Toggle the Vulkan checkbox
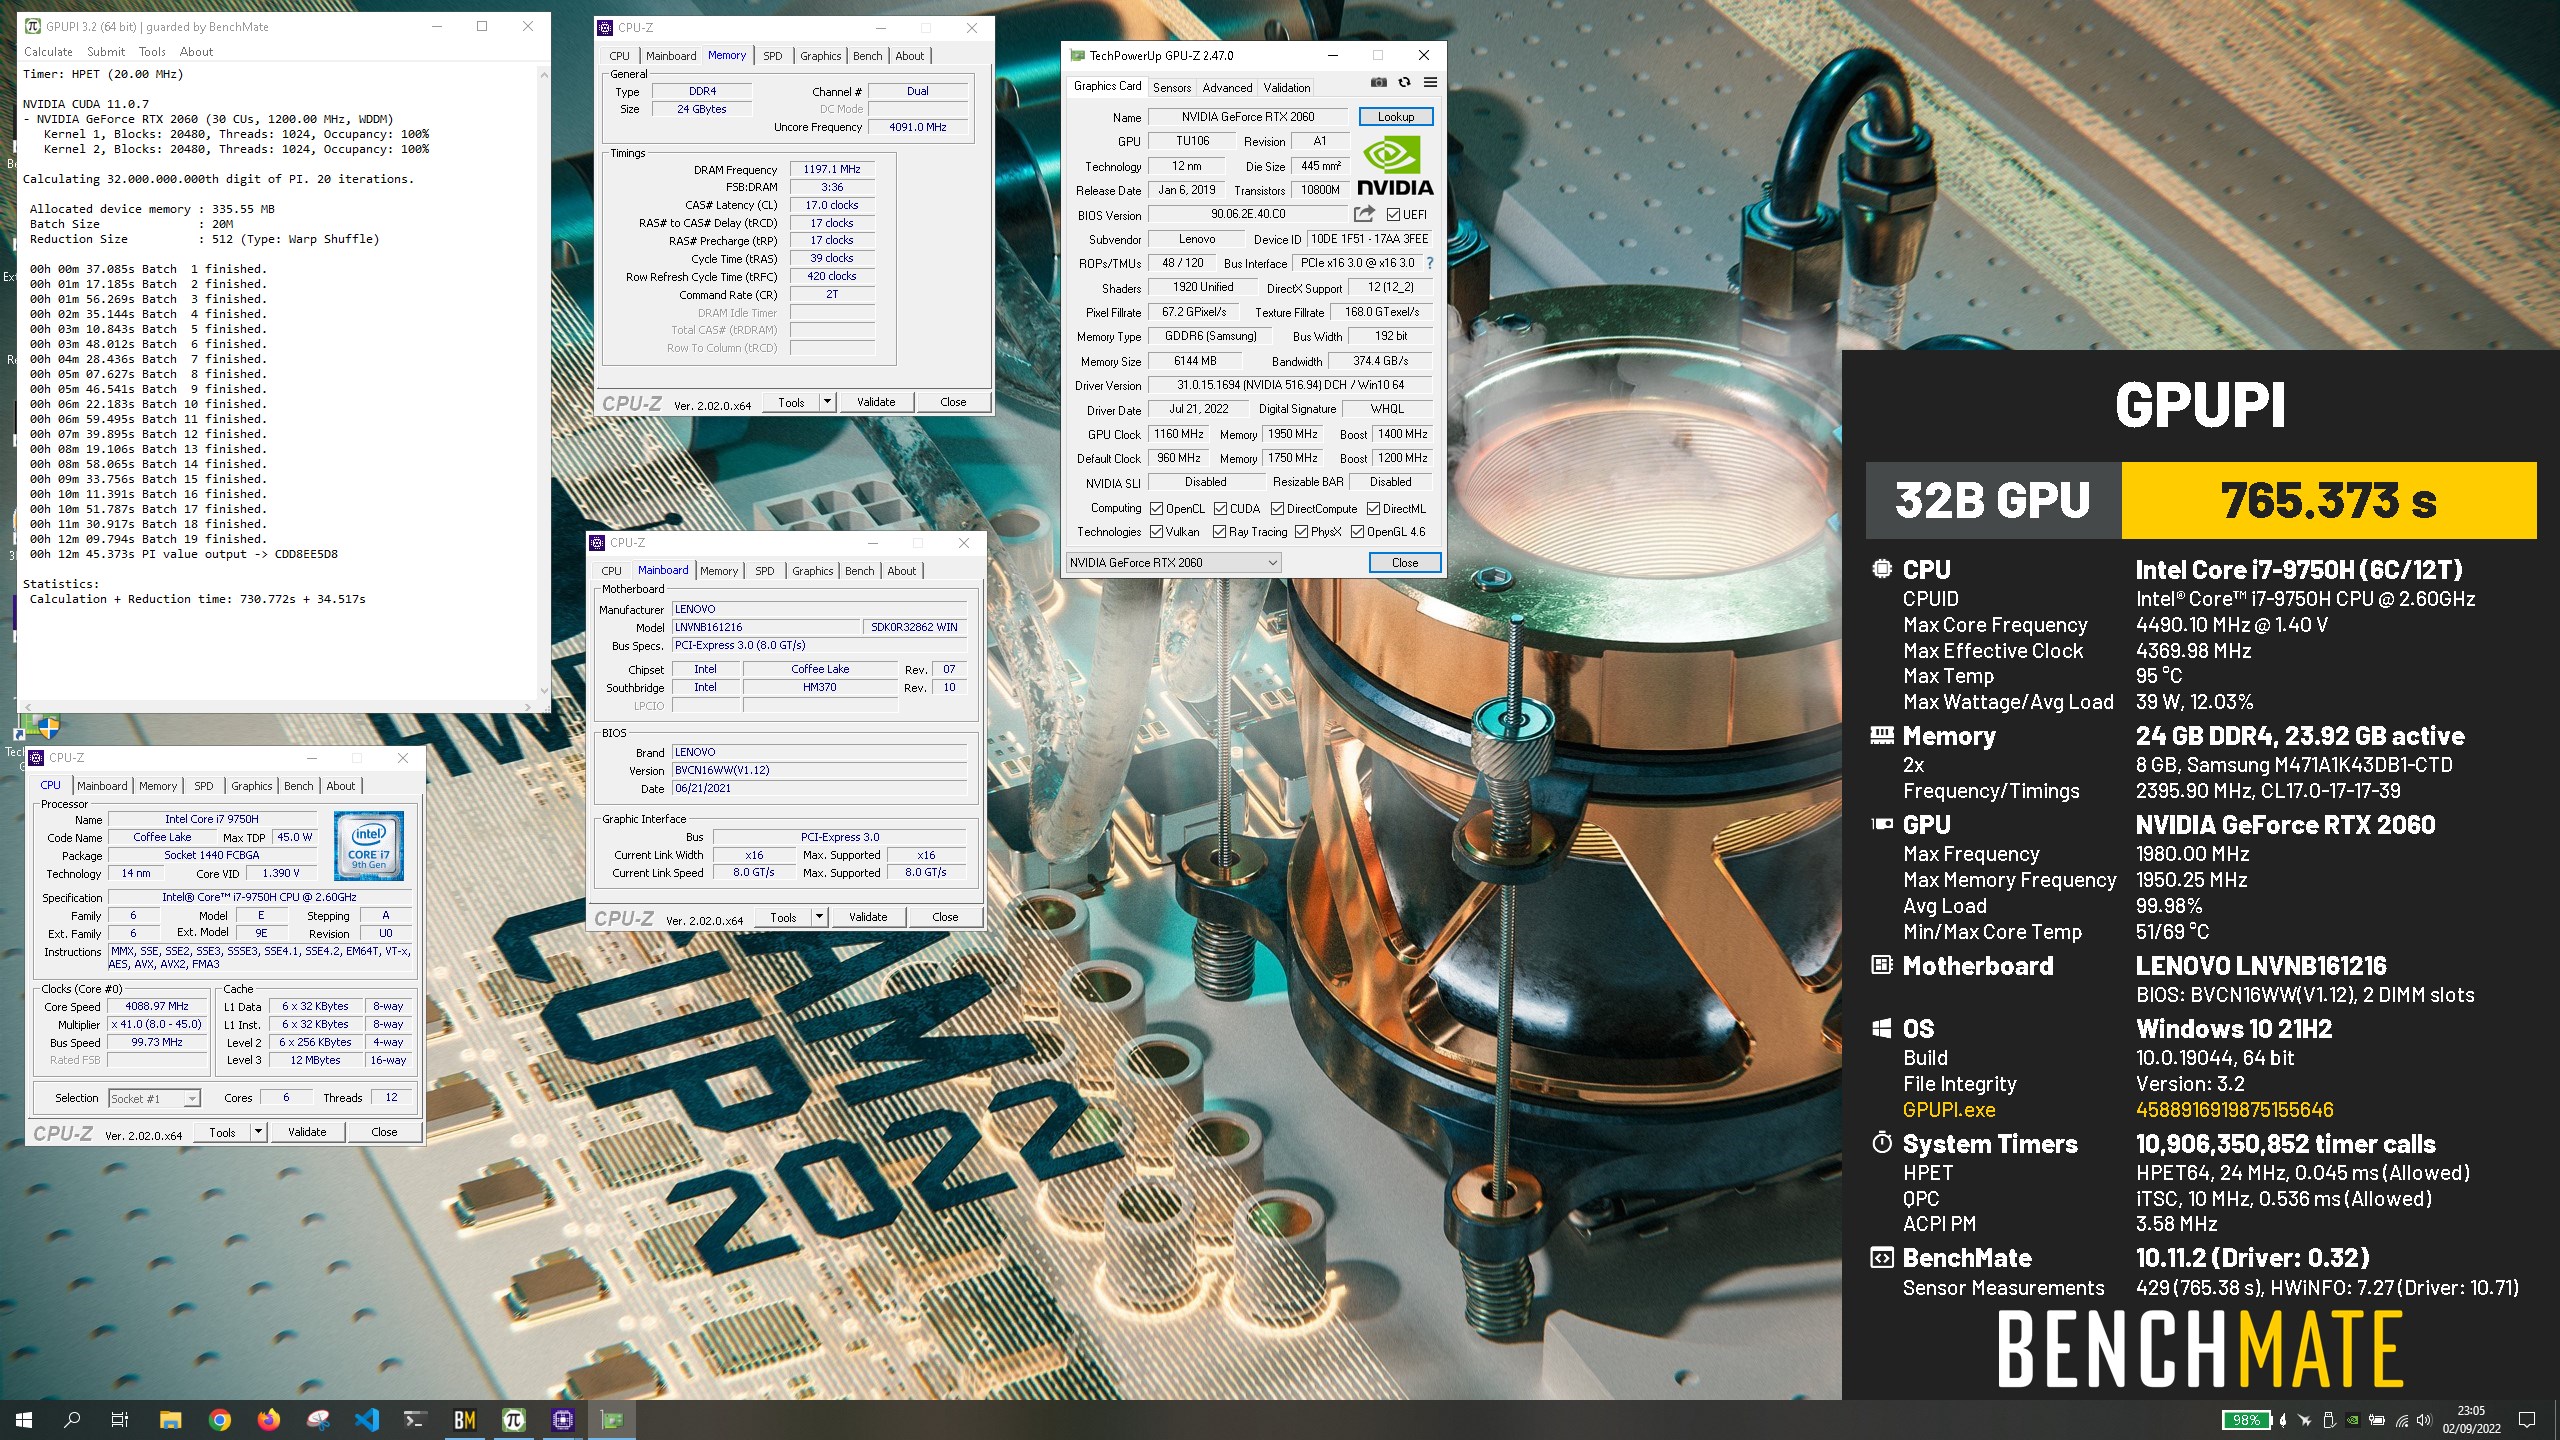Image resolution: width=2560 pixels, height=1440 pixels. 1157,532
